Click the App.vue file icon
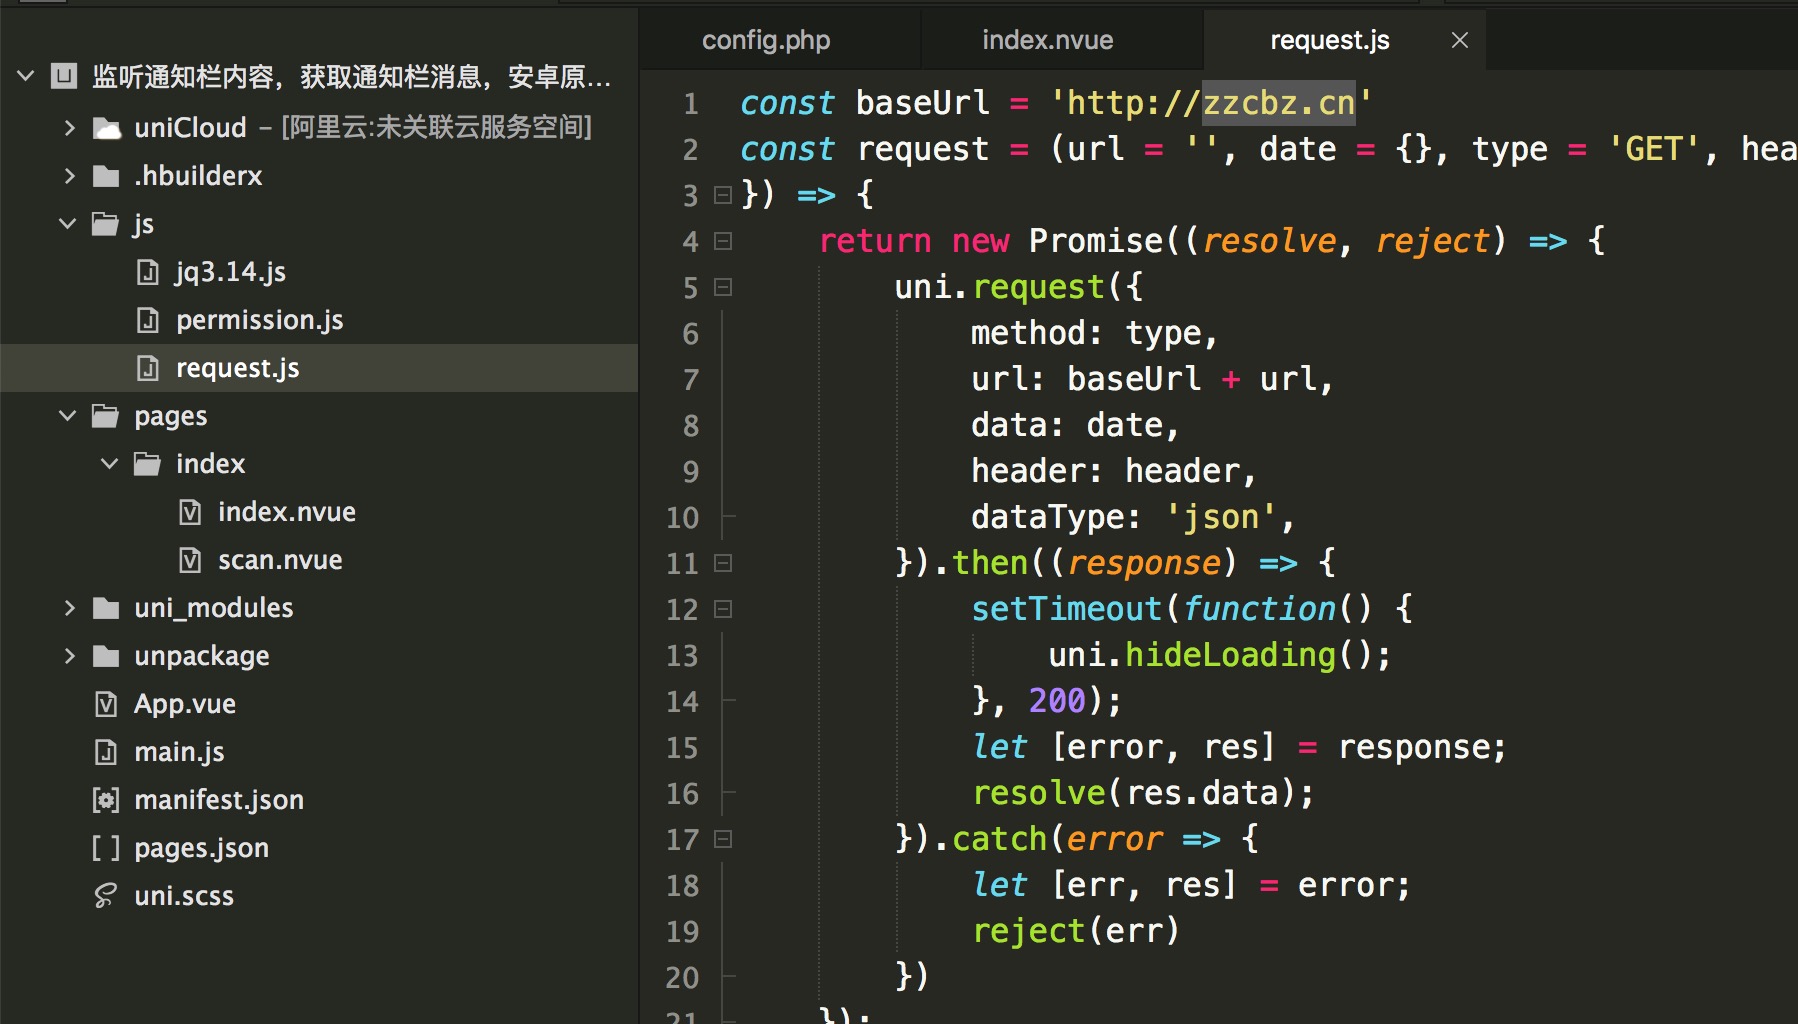The width and height of the screenshot is (1798, 1024). [x=106, y=704]
